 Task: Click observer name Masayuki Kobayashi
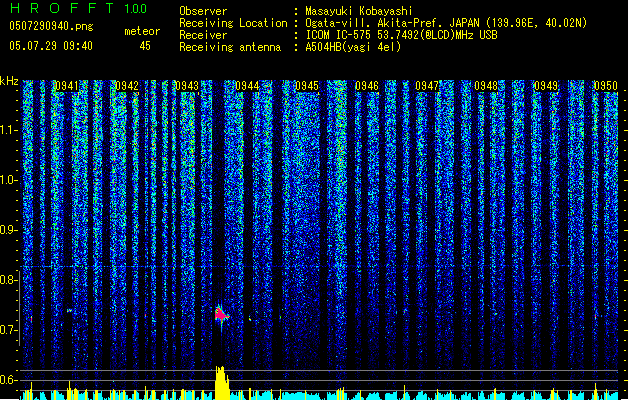(359, 11)
